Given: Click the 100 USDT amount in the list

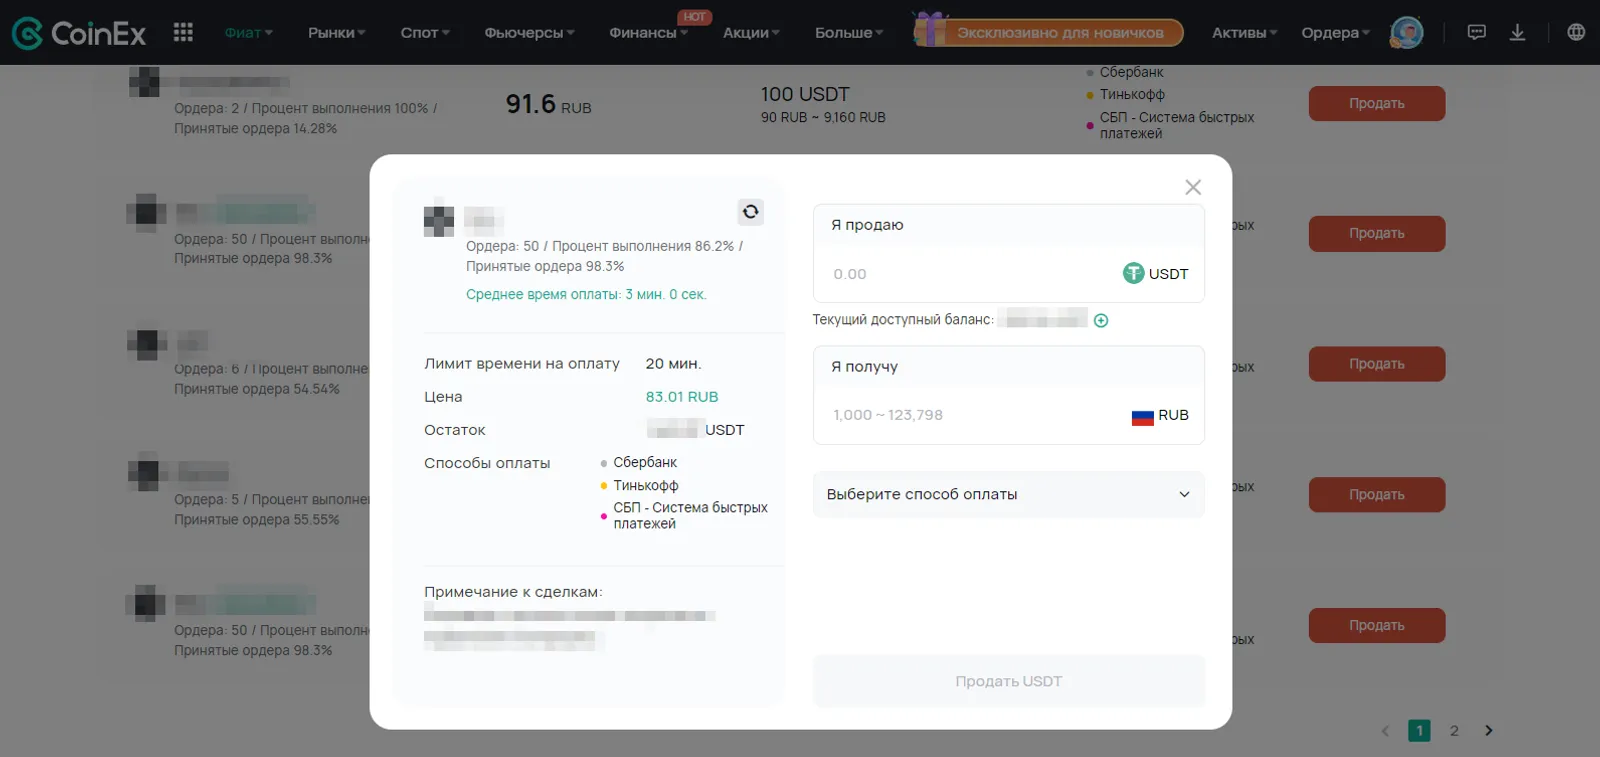Looking at the screenshot, I should point(805,94).
